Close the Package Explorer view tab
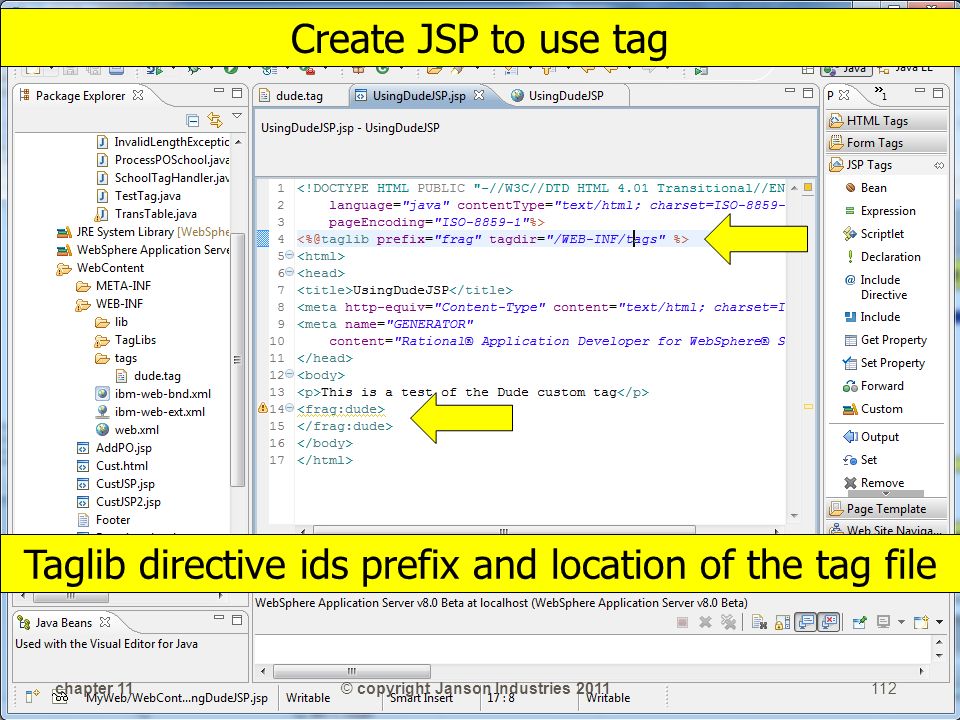This screenshot has height=720, width=960. [x=138, y=95]
